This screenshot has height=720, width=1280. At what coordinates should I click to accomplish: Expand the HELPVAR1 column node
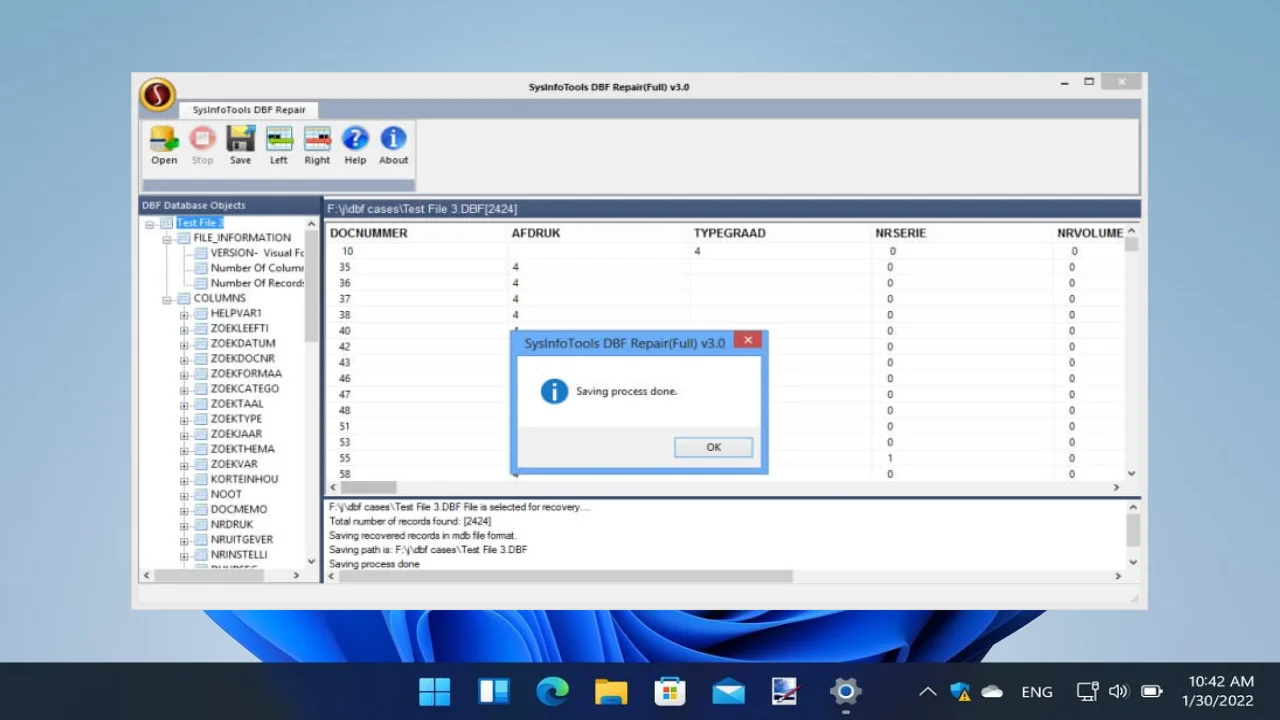tap(184, 314)
